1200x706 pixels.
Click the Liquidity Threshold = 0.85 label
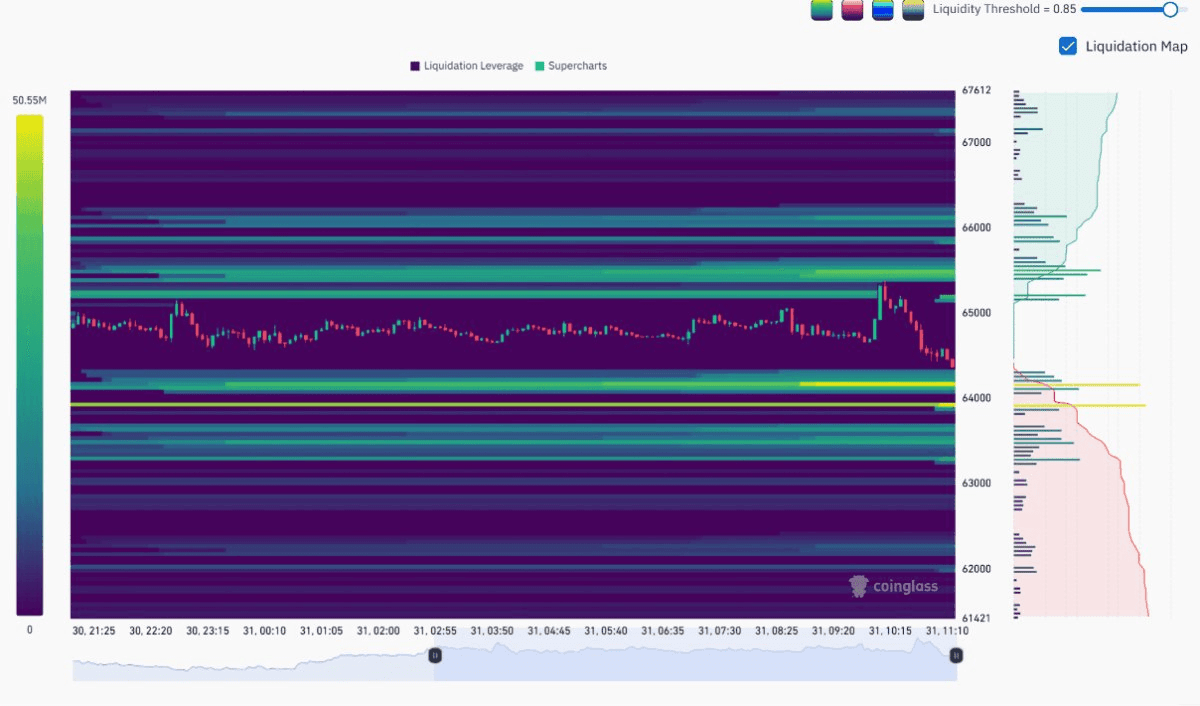tap(1004, 9)
